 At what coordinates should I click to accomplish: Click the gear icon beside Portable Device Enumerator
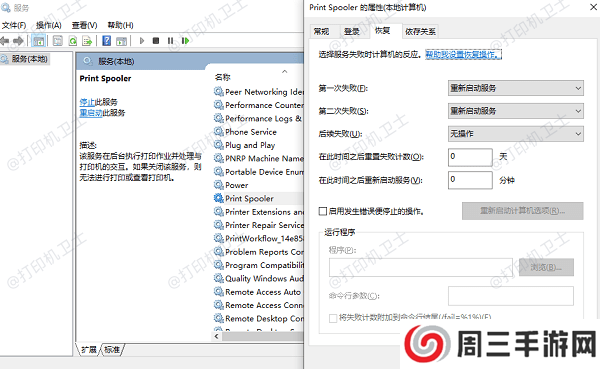[218, 172]
